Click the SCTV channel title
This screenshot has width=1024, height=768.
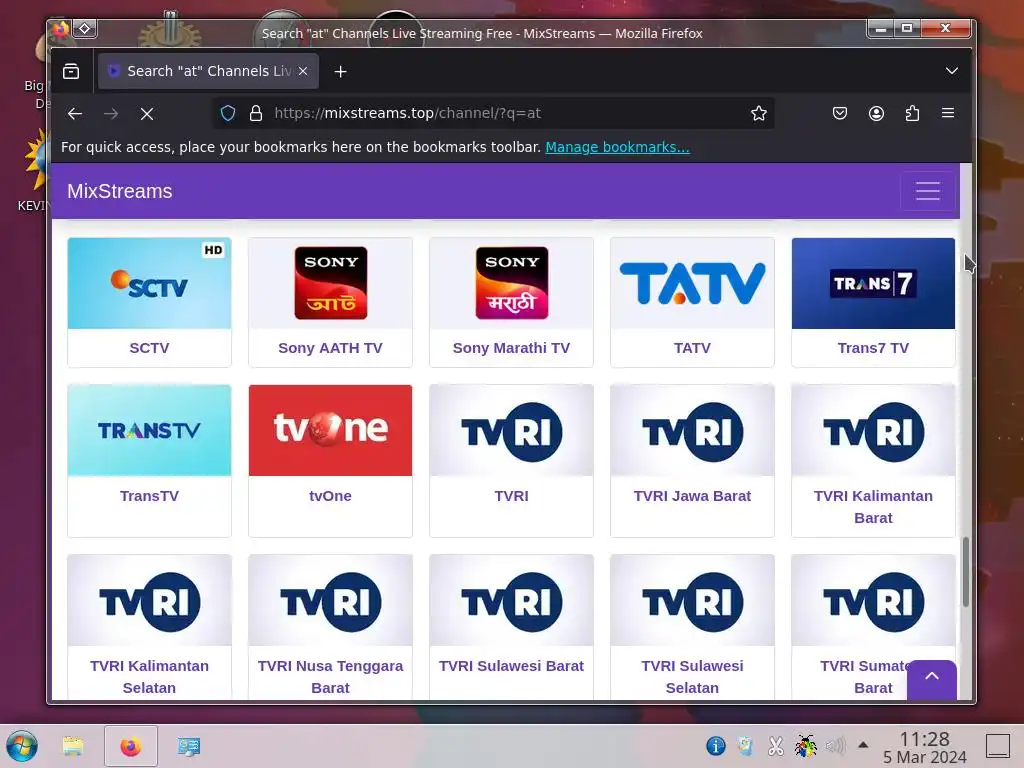(150, 348)
